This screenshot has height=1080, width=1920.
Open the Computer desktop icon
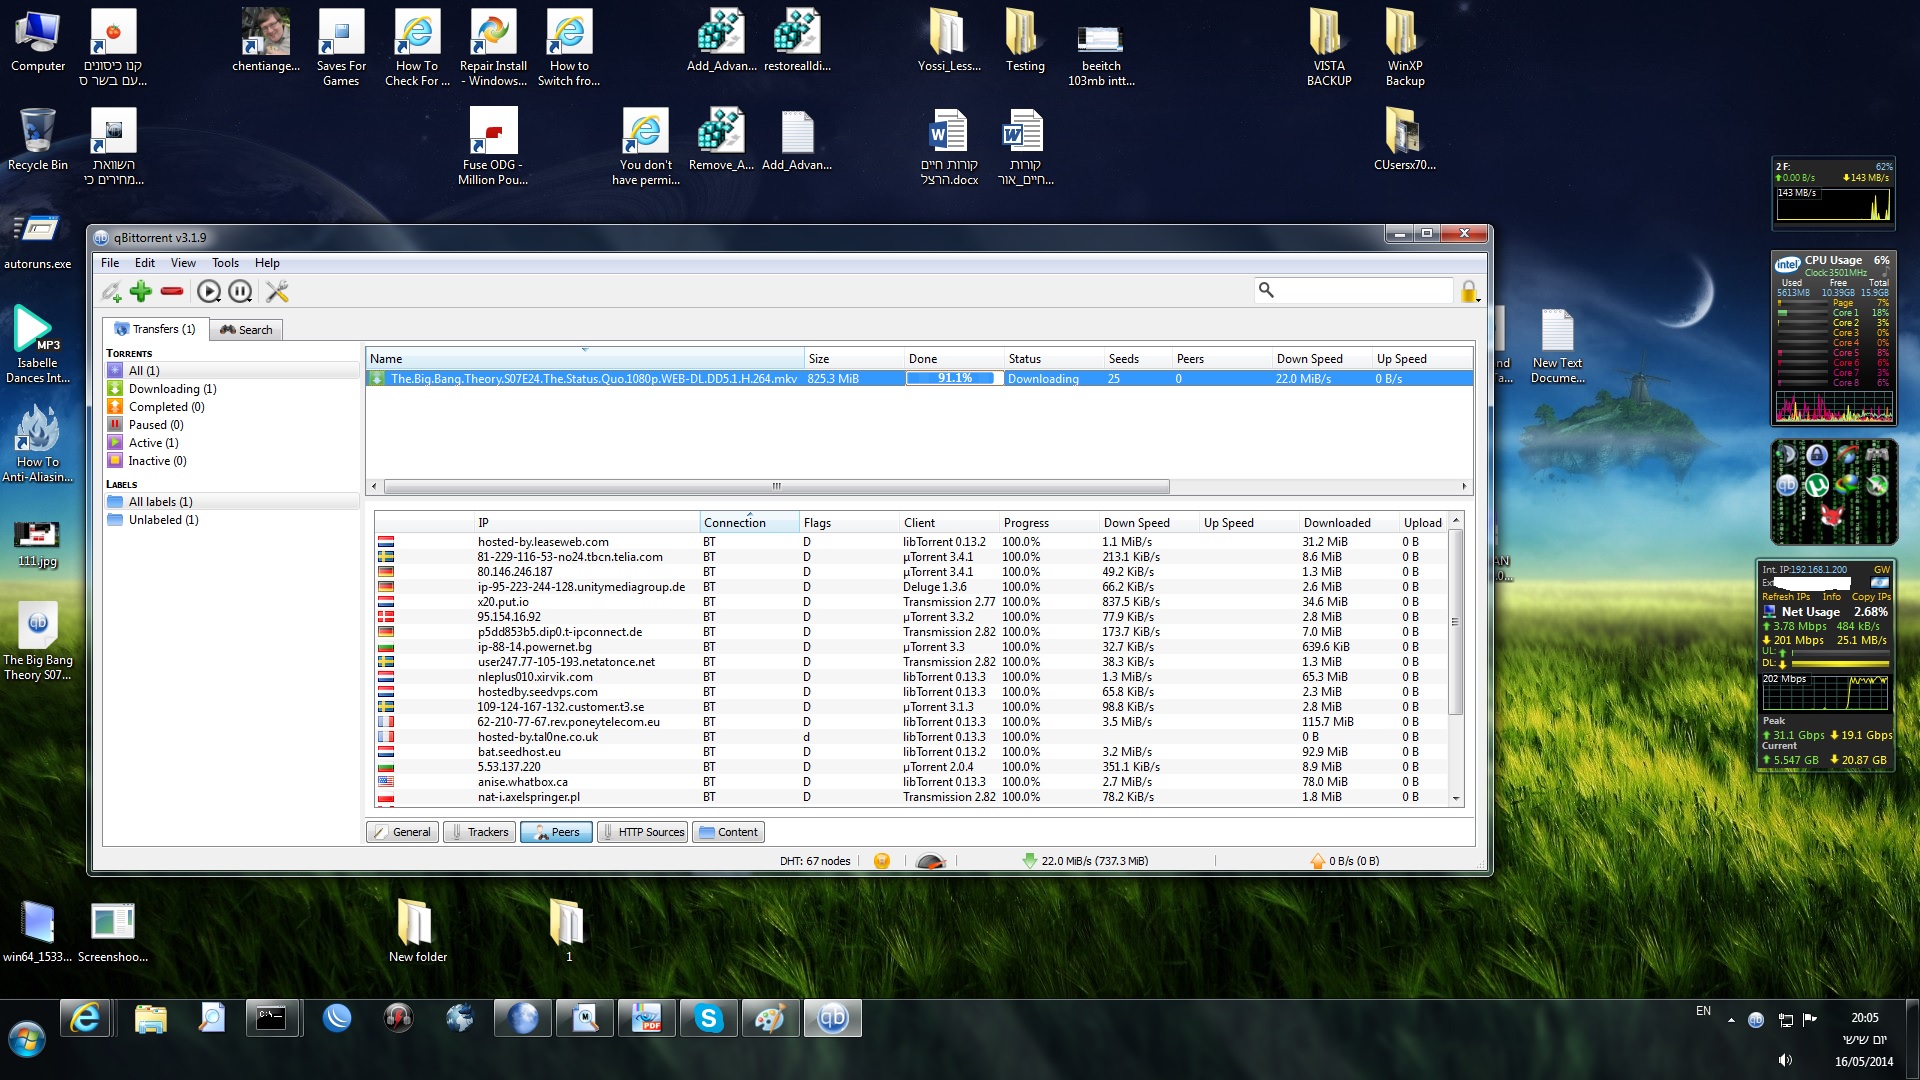(38, 41)
